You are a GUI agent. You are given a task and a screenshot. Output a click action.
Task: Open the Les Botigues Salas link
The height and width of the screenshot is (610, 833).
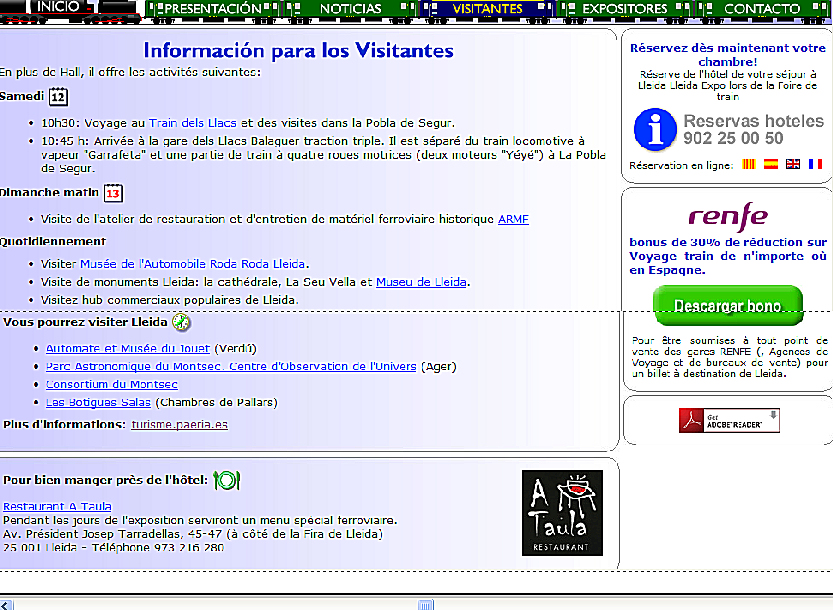tap(98, 402)
